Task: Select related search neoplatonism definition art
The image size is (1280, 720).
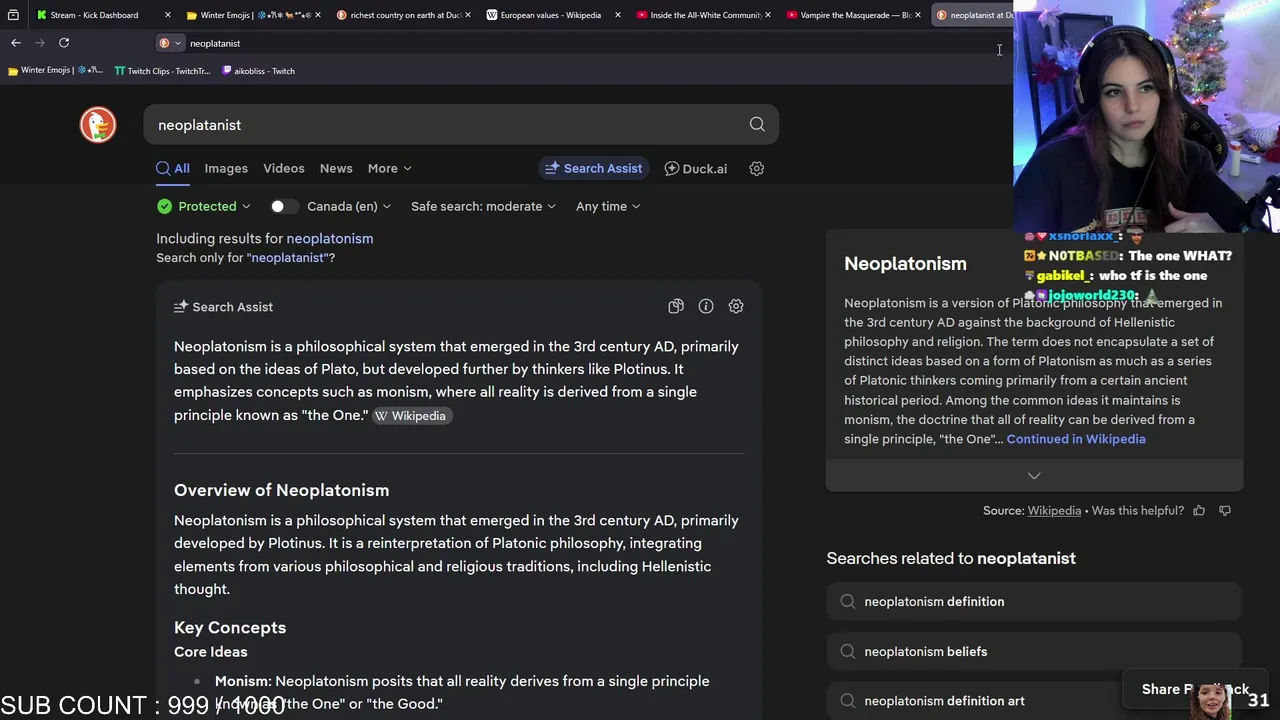Action: 1034,701
